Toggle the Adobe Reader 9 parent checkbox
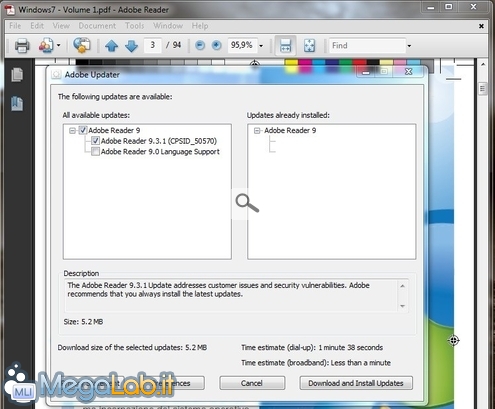This screenshot has height=409, width=495. (83, 130)
